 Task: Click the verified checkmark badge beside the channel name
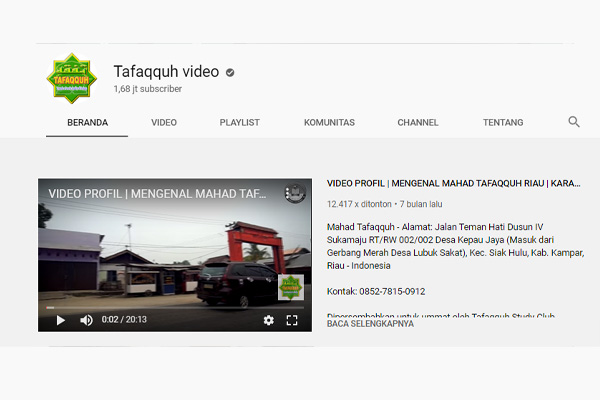click(230, 72)
